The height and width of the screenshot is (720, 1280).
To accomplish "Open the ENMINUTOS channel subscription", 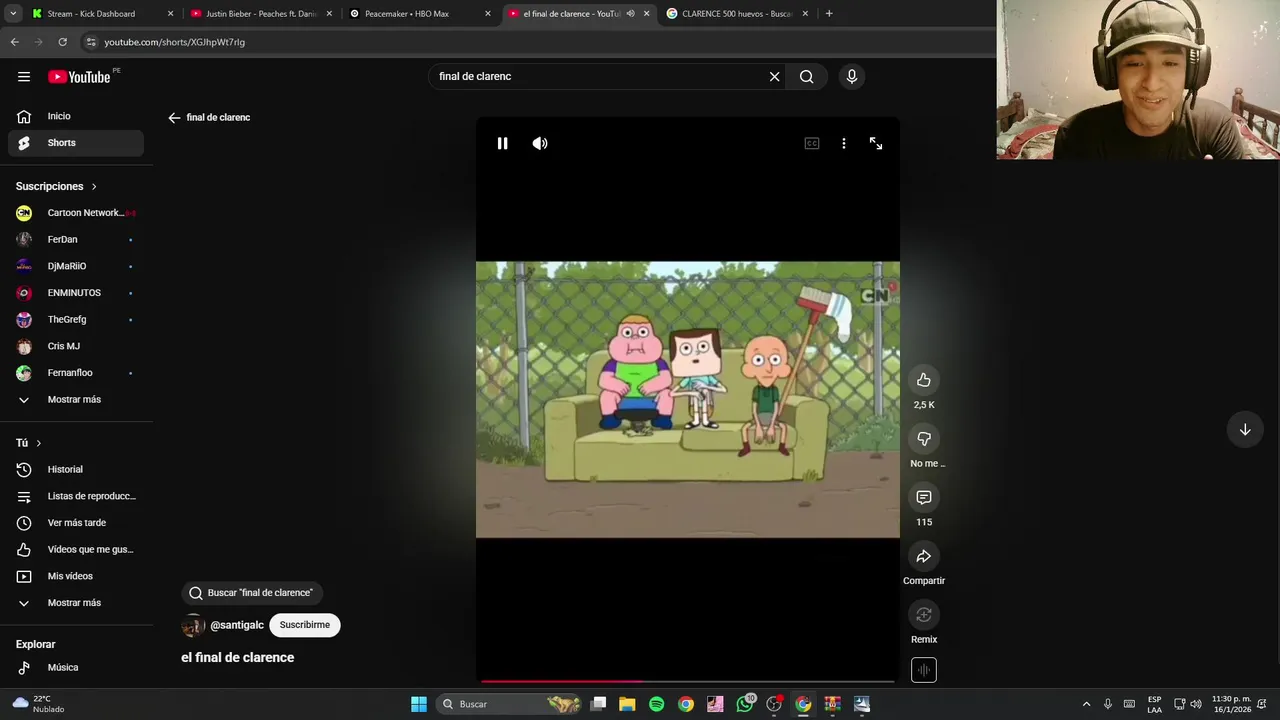I will pos(76,293).
